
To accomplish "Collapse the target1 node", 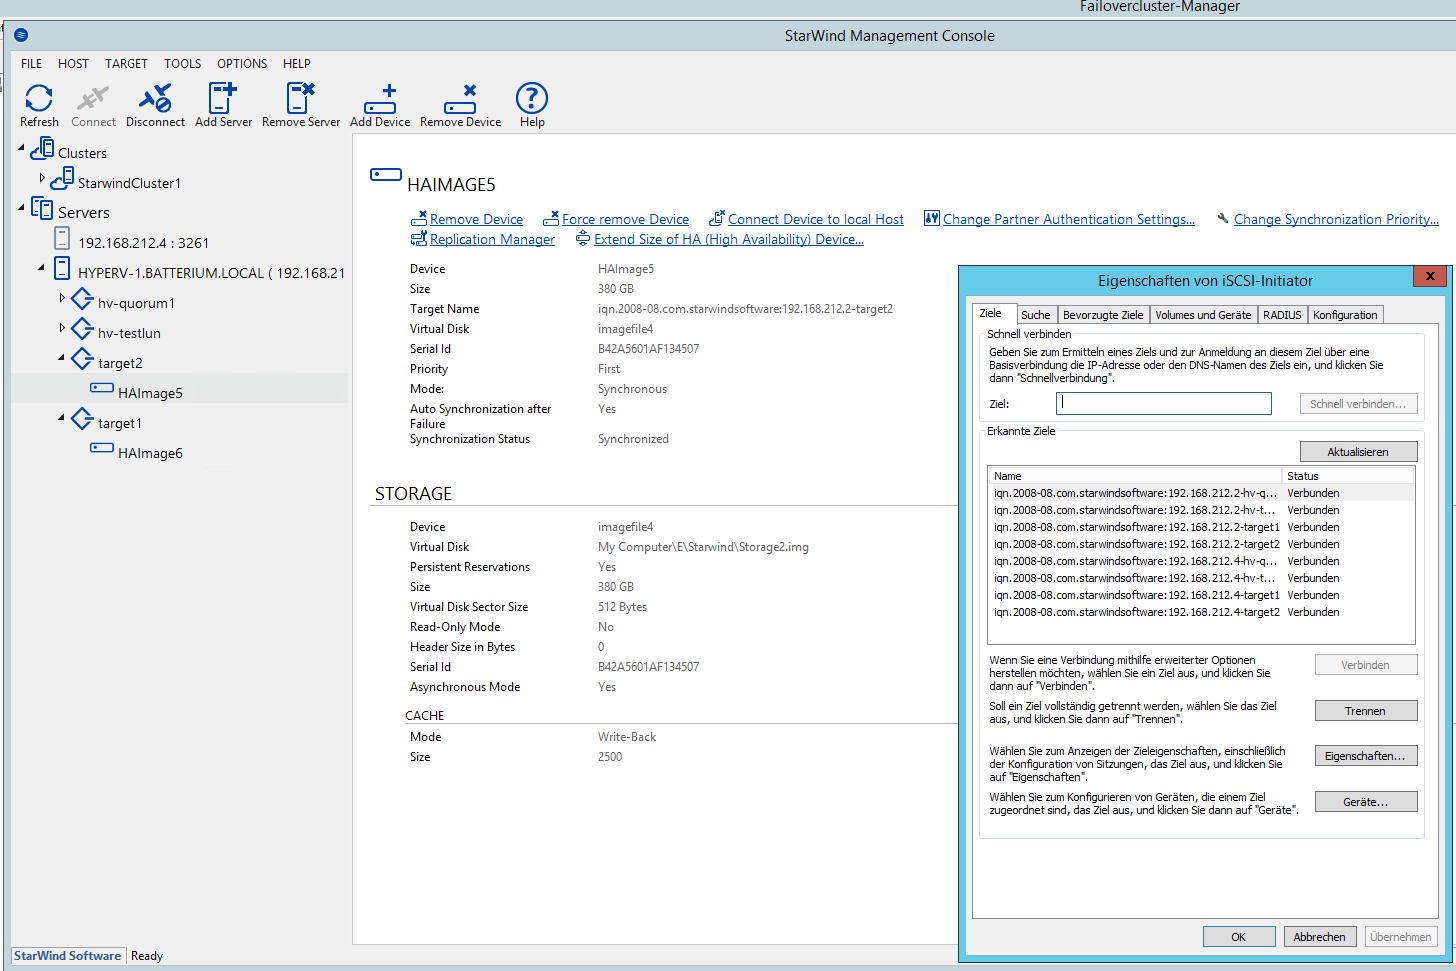I will point(61,418).
